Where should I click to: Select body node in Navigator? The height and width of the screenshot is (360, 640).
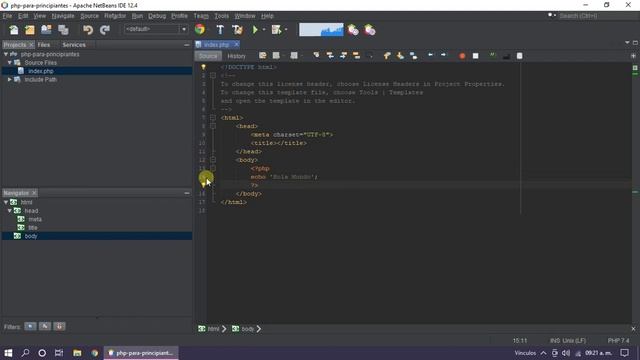click(x=31, y=236)
